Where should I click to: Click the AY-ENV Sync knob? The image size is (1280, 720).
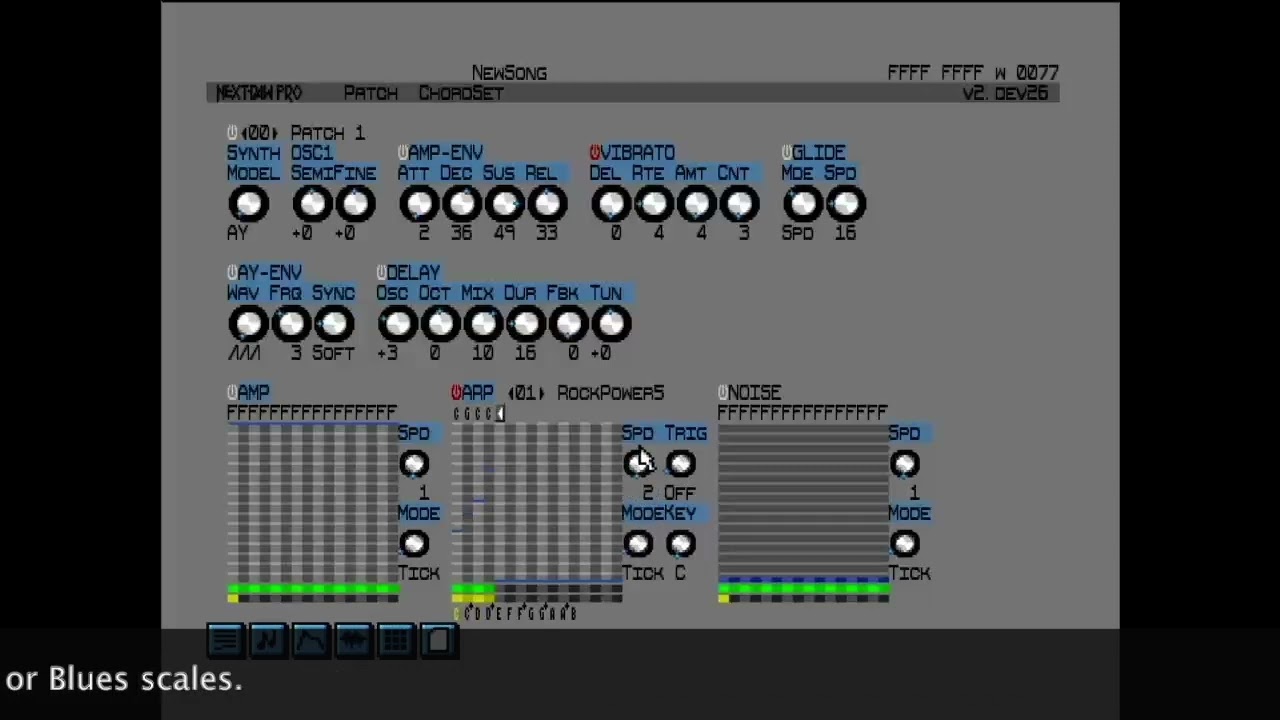pos(334,324)
